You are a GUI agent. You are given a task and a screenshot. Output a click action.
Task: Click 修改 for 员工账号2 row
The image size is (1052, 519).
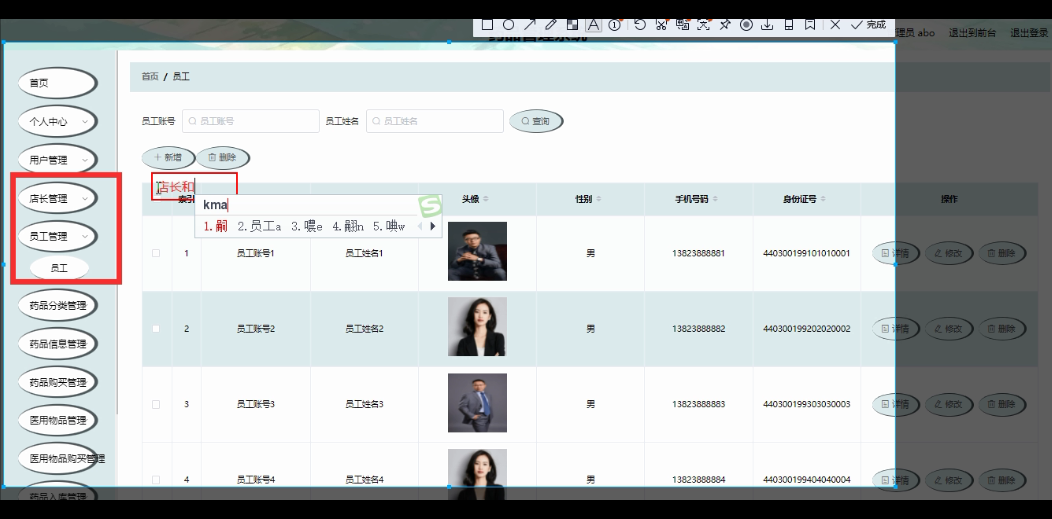(949, 329)
